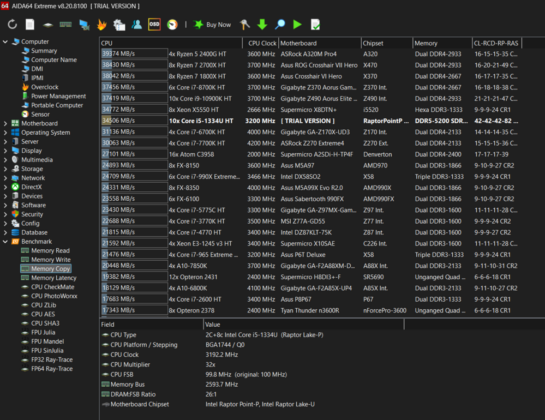545x420 pixels.
Task: Sort by Memory column header
Action: click(x=442, y=43)
